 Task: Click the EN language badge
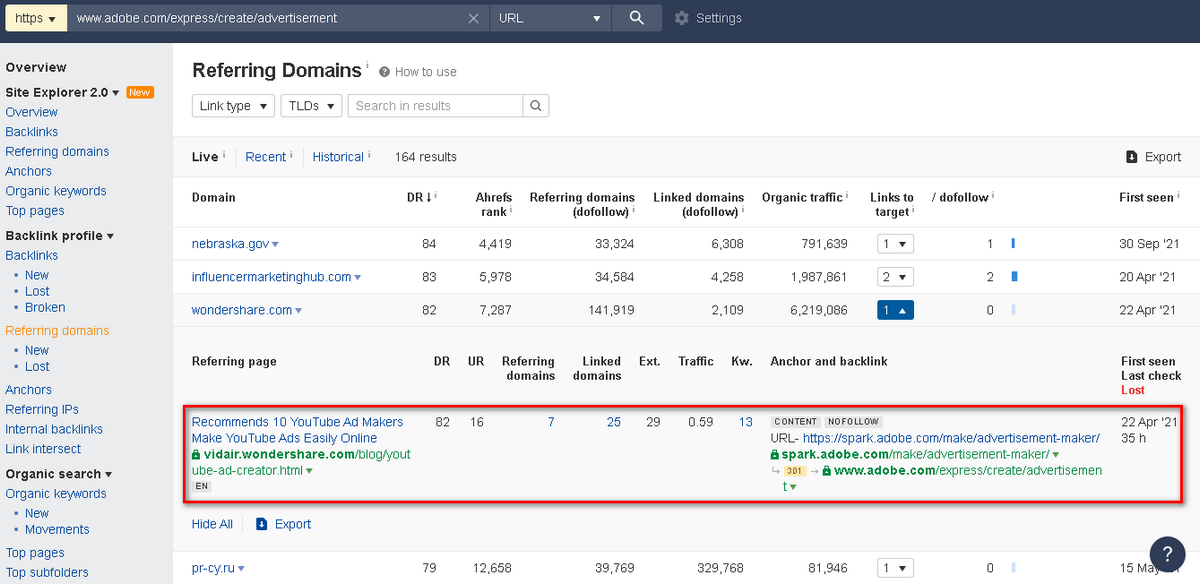(201, 486)
